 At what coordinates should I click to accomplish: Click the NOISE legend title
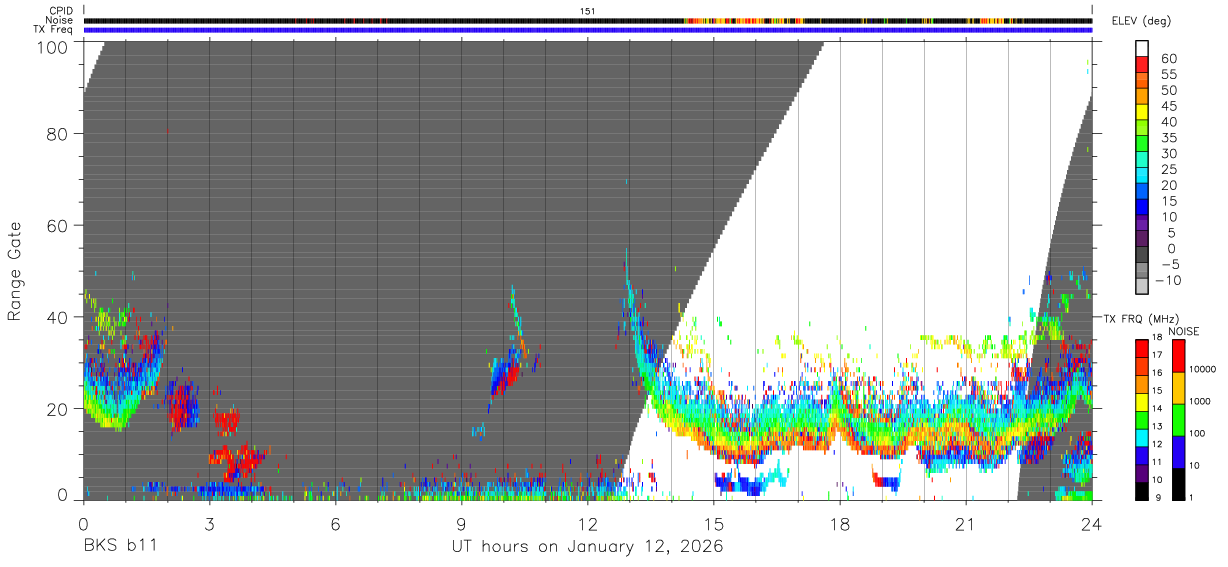point(1183,331)
